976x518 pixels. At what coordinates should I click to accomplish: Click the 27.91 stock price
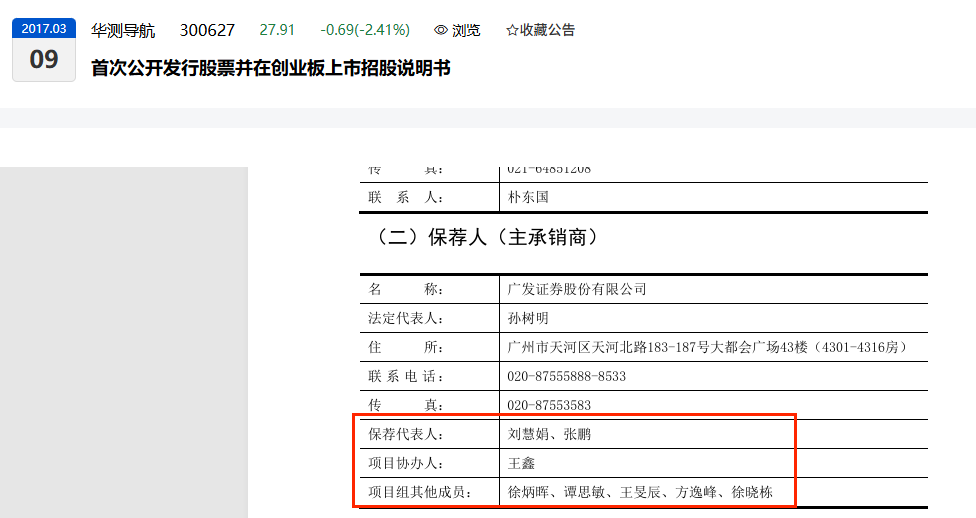point(277,30)
